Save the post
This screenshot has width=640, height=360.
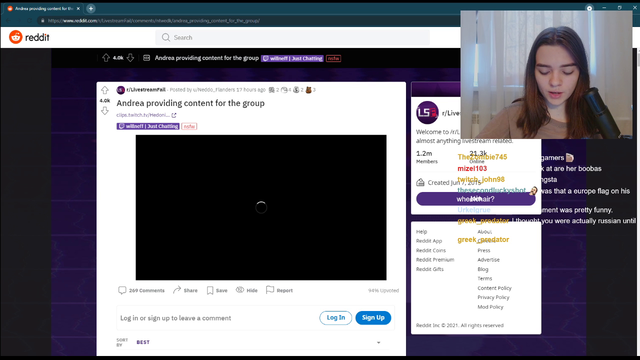217,290
